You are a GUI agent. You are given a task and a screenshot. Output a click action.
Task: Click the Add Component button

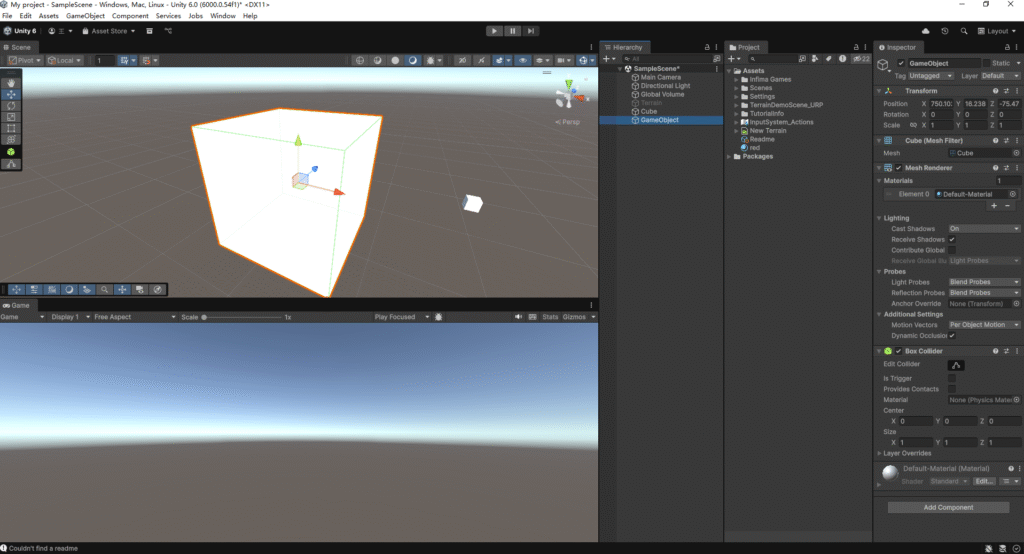pyautogui.click(x=948, y=508)
